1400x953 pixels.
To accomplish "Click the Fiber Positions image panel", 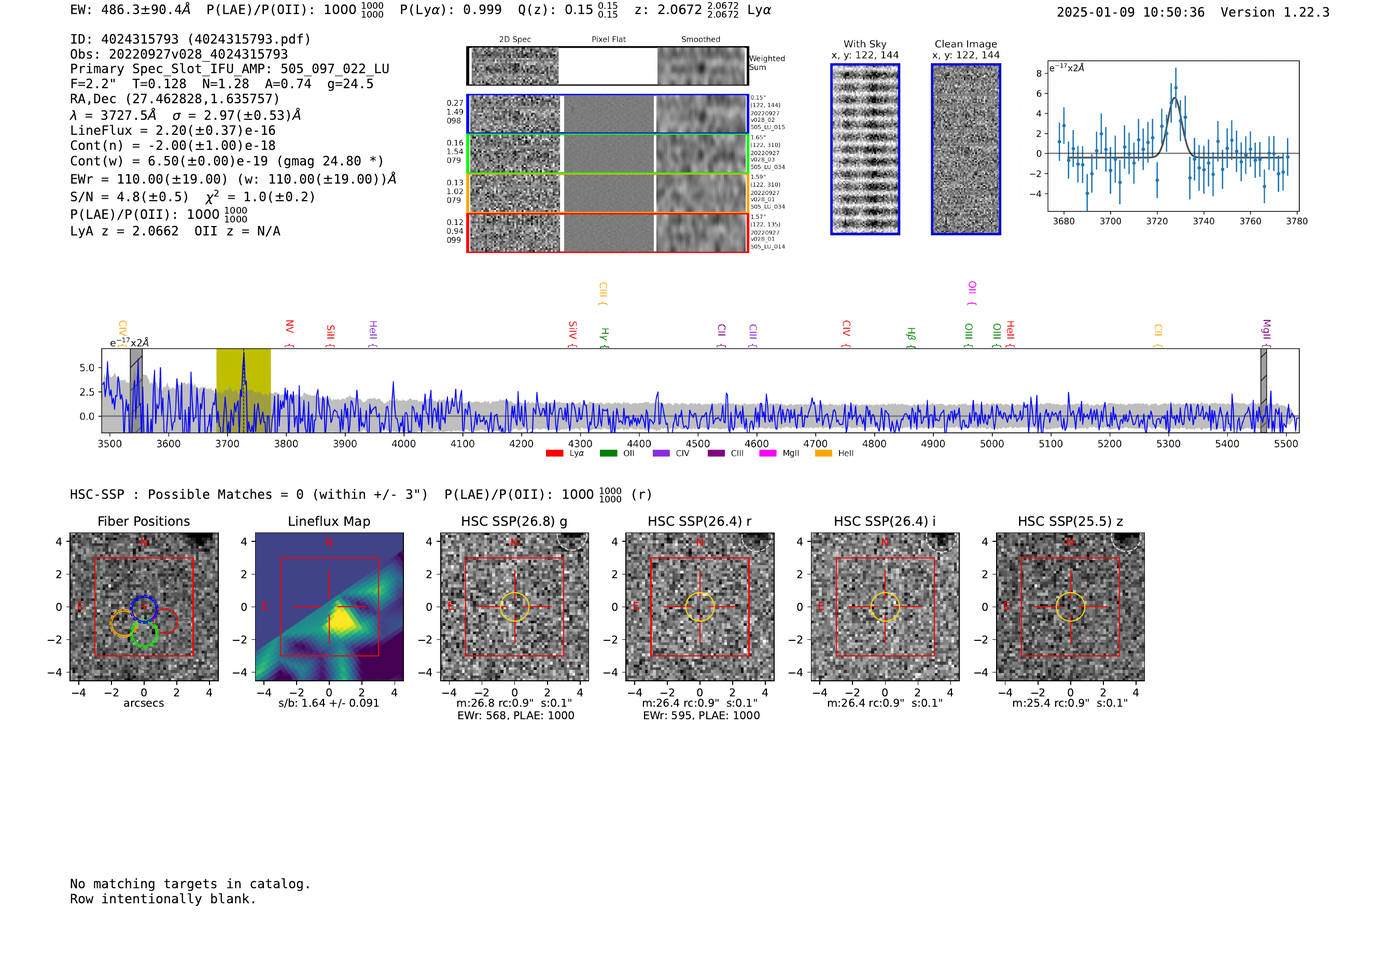I will [x=144, y=607].
